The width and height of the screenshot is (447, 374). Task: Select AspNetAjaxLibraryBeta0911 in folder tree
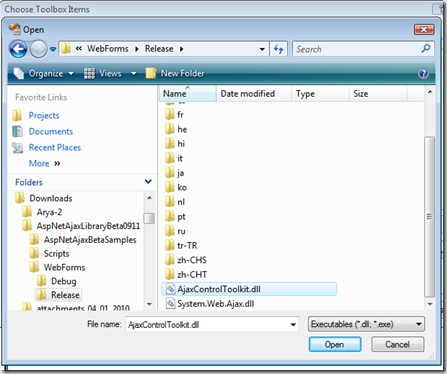88,226
